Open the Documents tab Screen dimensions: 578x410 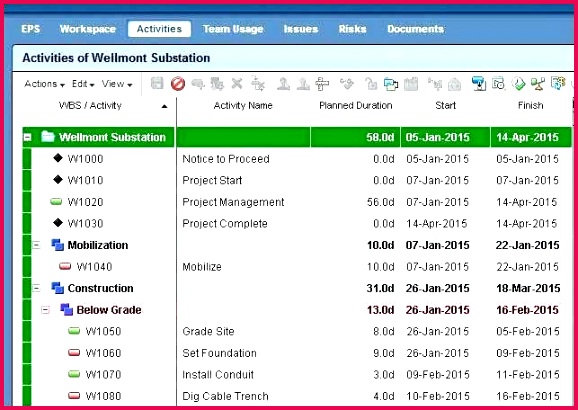(x=415, y=29)
